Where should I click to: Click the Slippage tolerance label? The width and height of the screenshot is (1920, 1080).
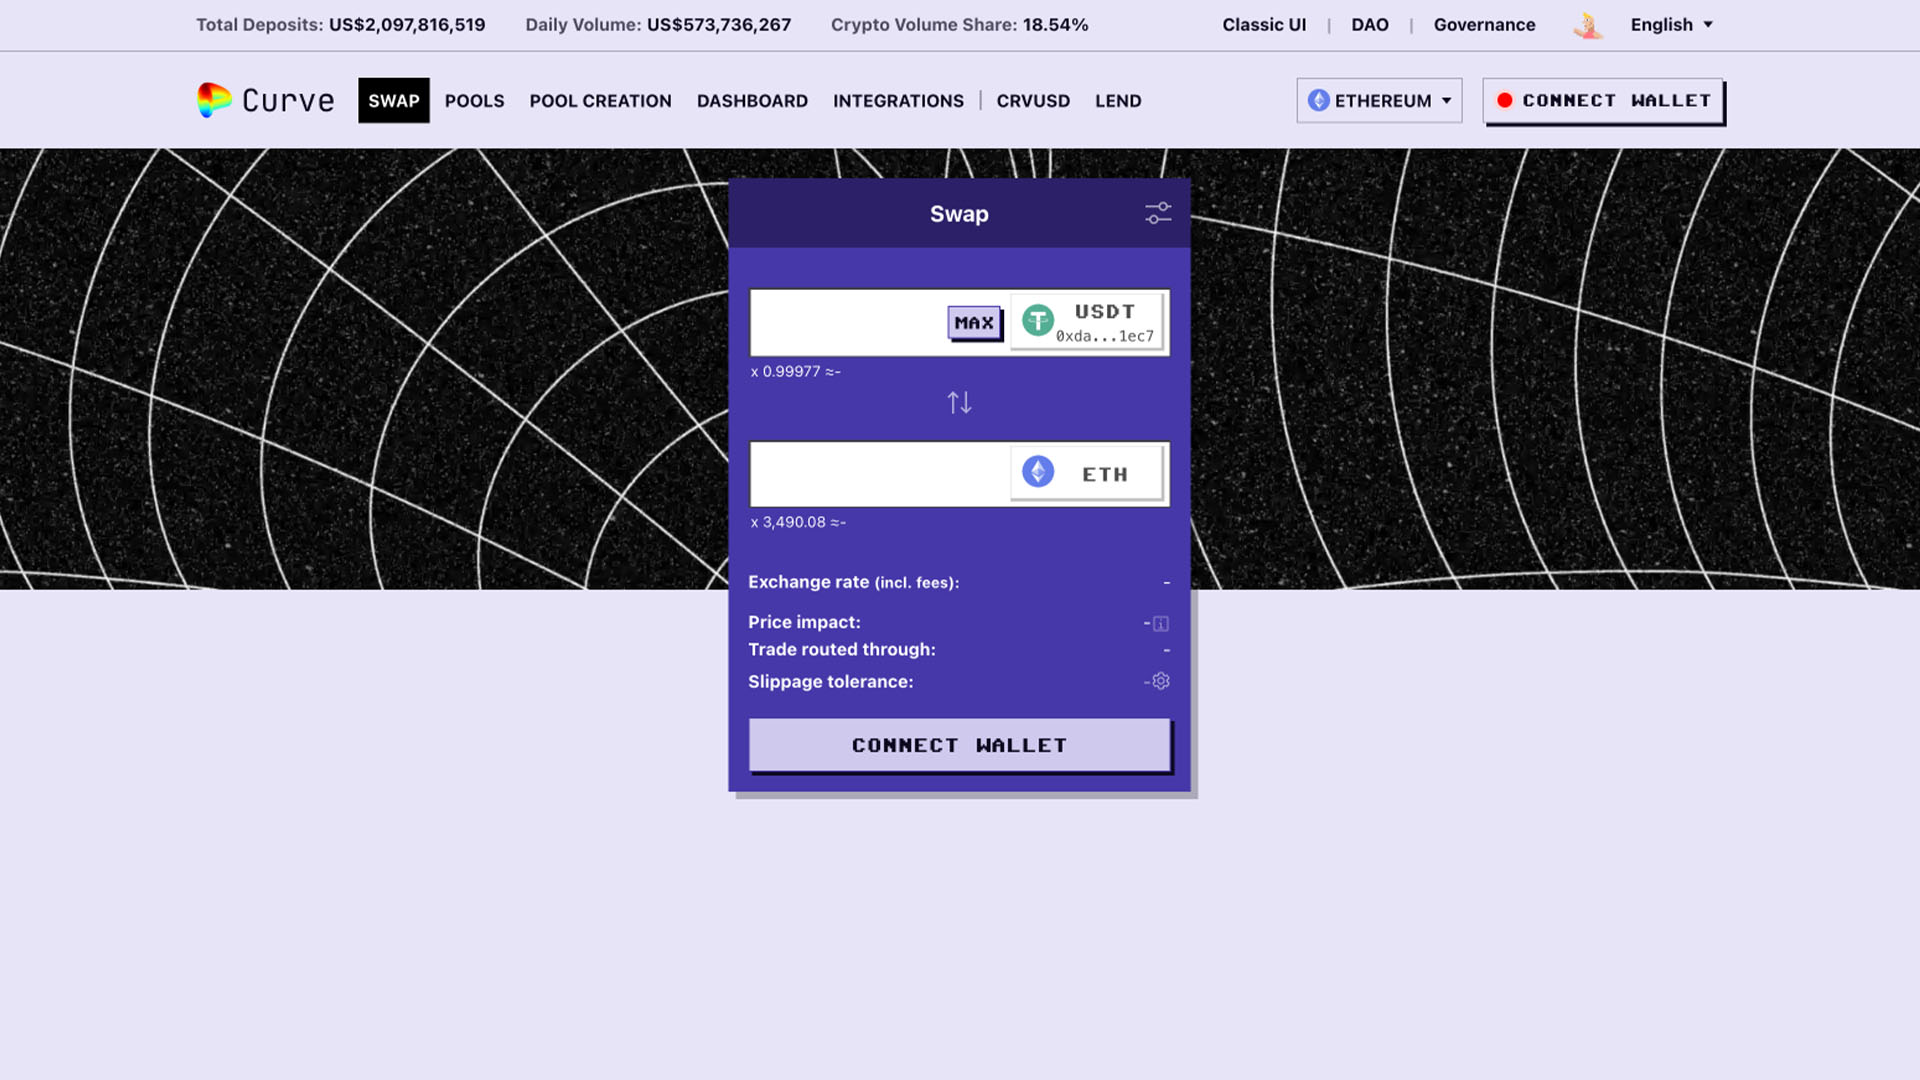point(831,681)
